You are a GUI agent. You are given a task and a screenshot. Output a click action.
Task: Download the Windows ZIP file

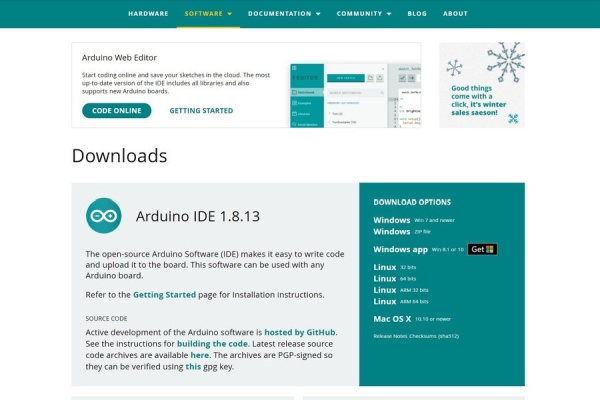point(402,232)
